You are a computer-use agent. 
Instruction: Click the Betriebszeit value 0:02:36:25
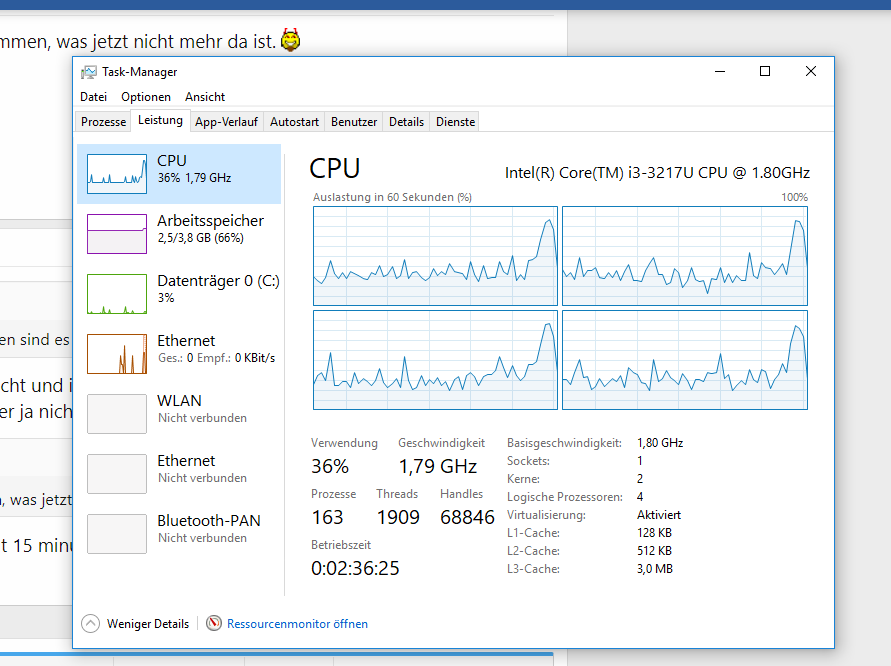355,568
